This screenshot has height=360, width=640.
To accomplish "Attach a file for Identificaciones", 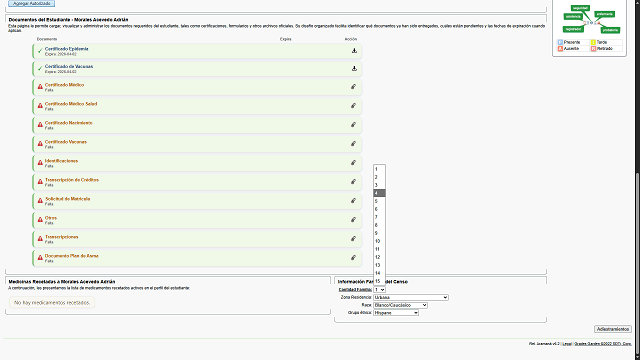I will (353, 162).
